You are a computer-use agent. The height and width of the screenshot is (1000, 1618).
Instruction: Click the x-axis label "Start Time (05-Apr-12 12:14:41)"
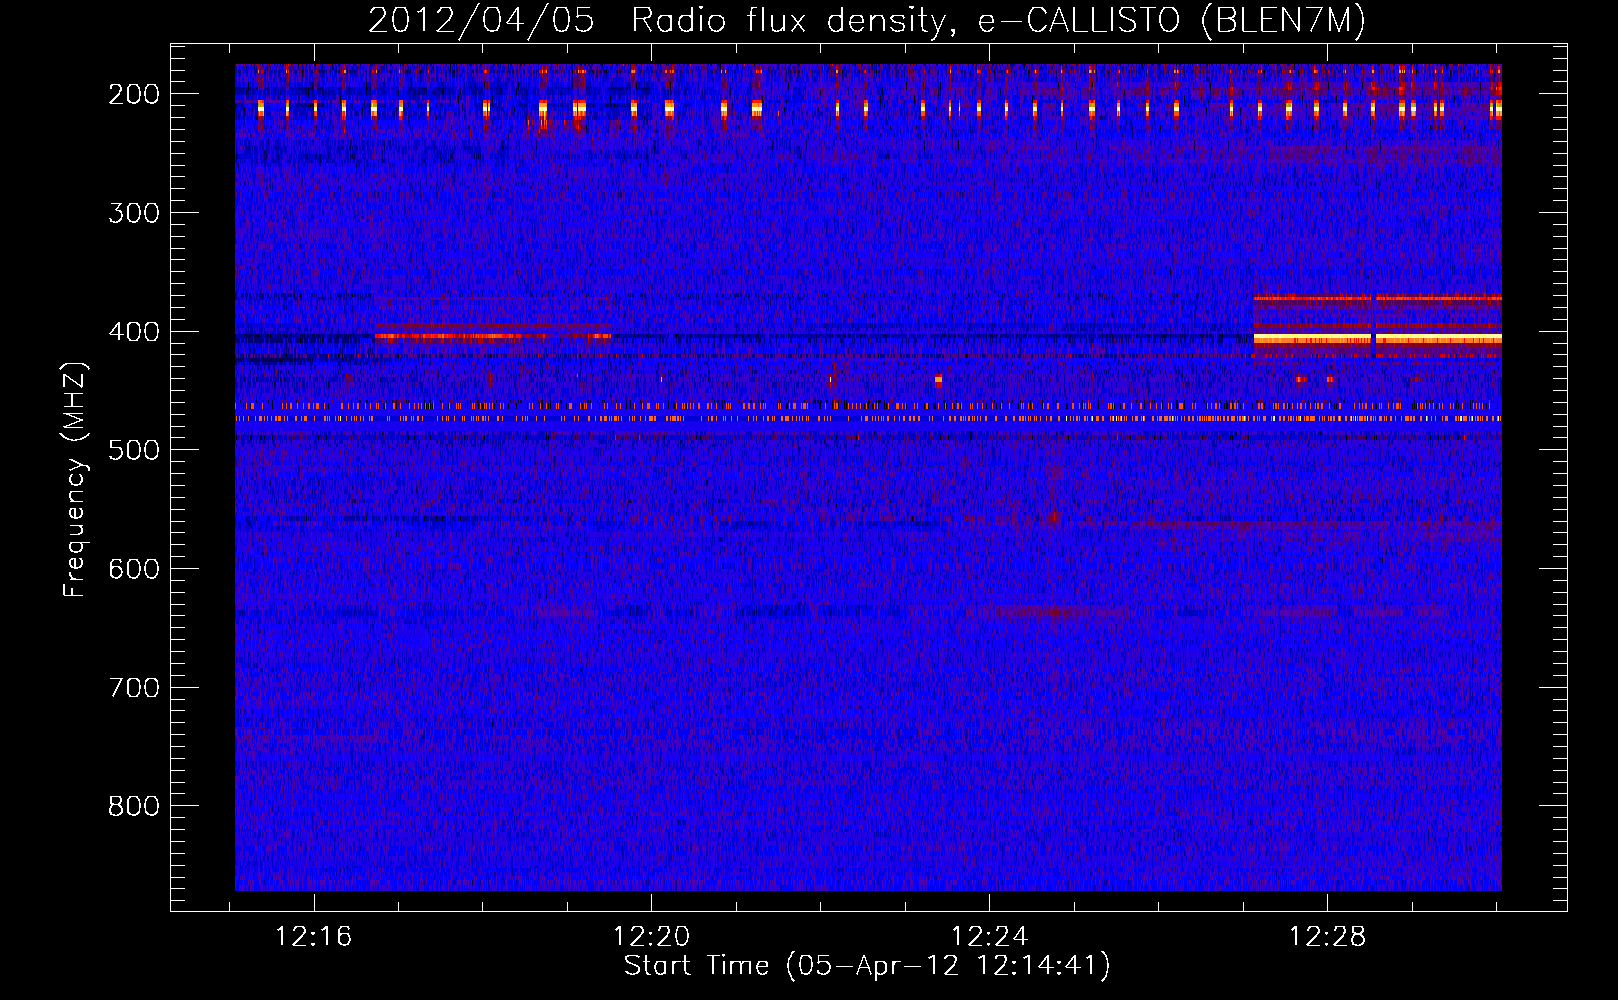pyautogui.click(x=867, y=966)
